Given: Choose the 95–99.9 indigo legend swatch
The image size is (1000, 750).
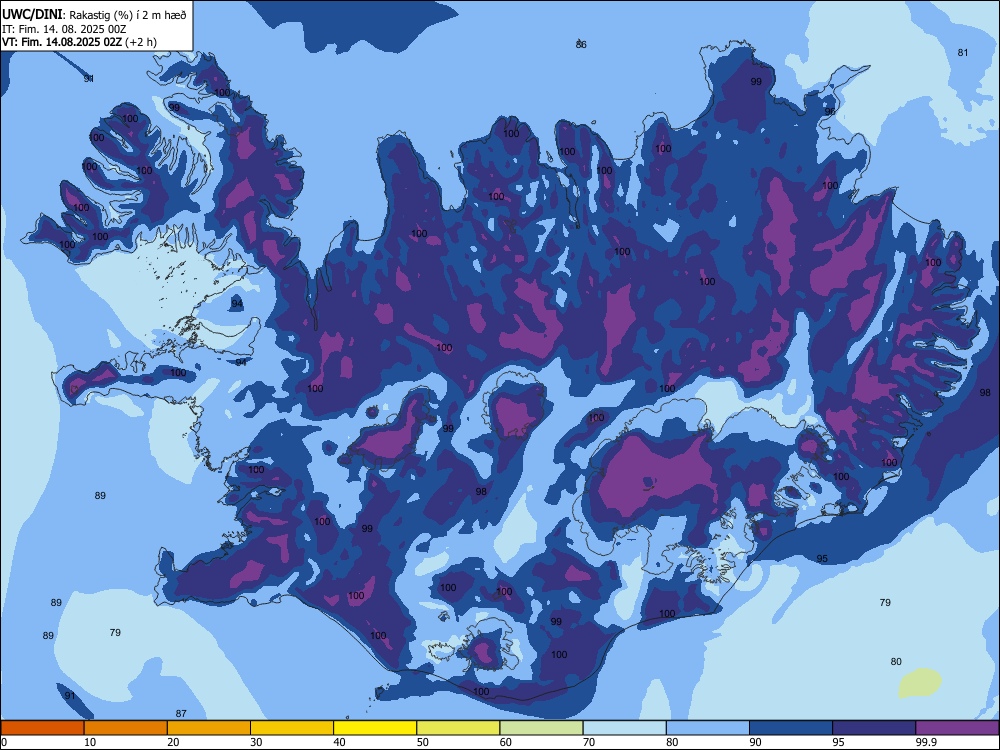Looking at the screenshot, I should pos(874,728).
